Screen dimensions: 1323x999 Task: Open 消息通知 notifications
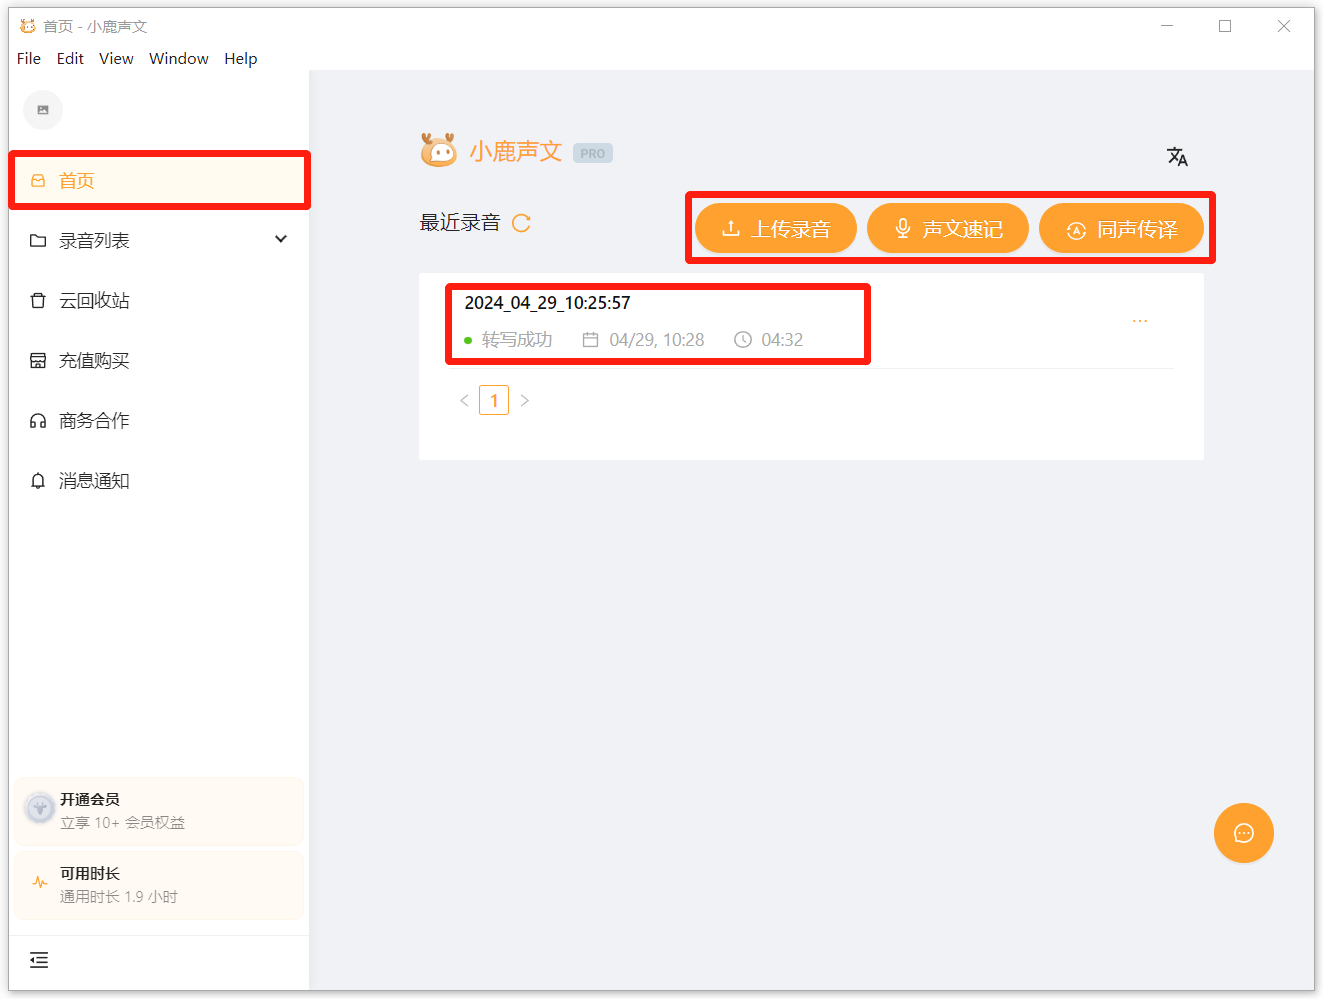coord(160,481)
